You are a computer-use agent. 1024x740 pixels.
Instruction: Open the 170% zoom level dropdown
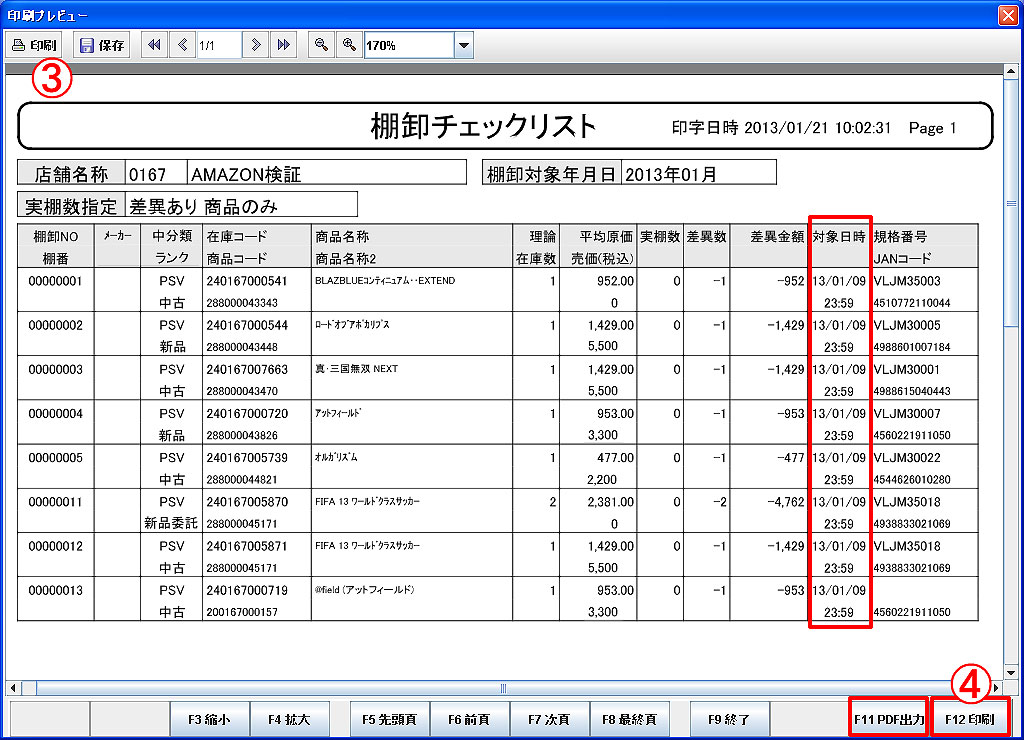click(x=463, y=45)
